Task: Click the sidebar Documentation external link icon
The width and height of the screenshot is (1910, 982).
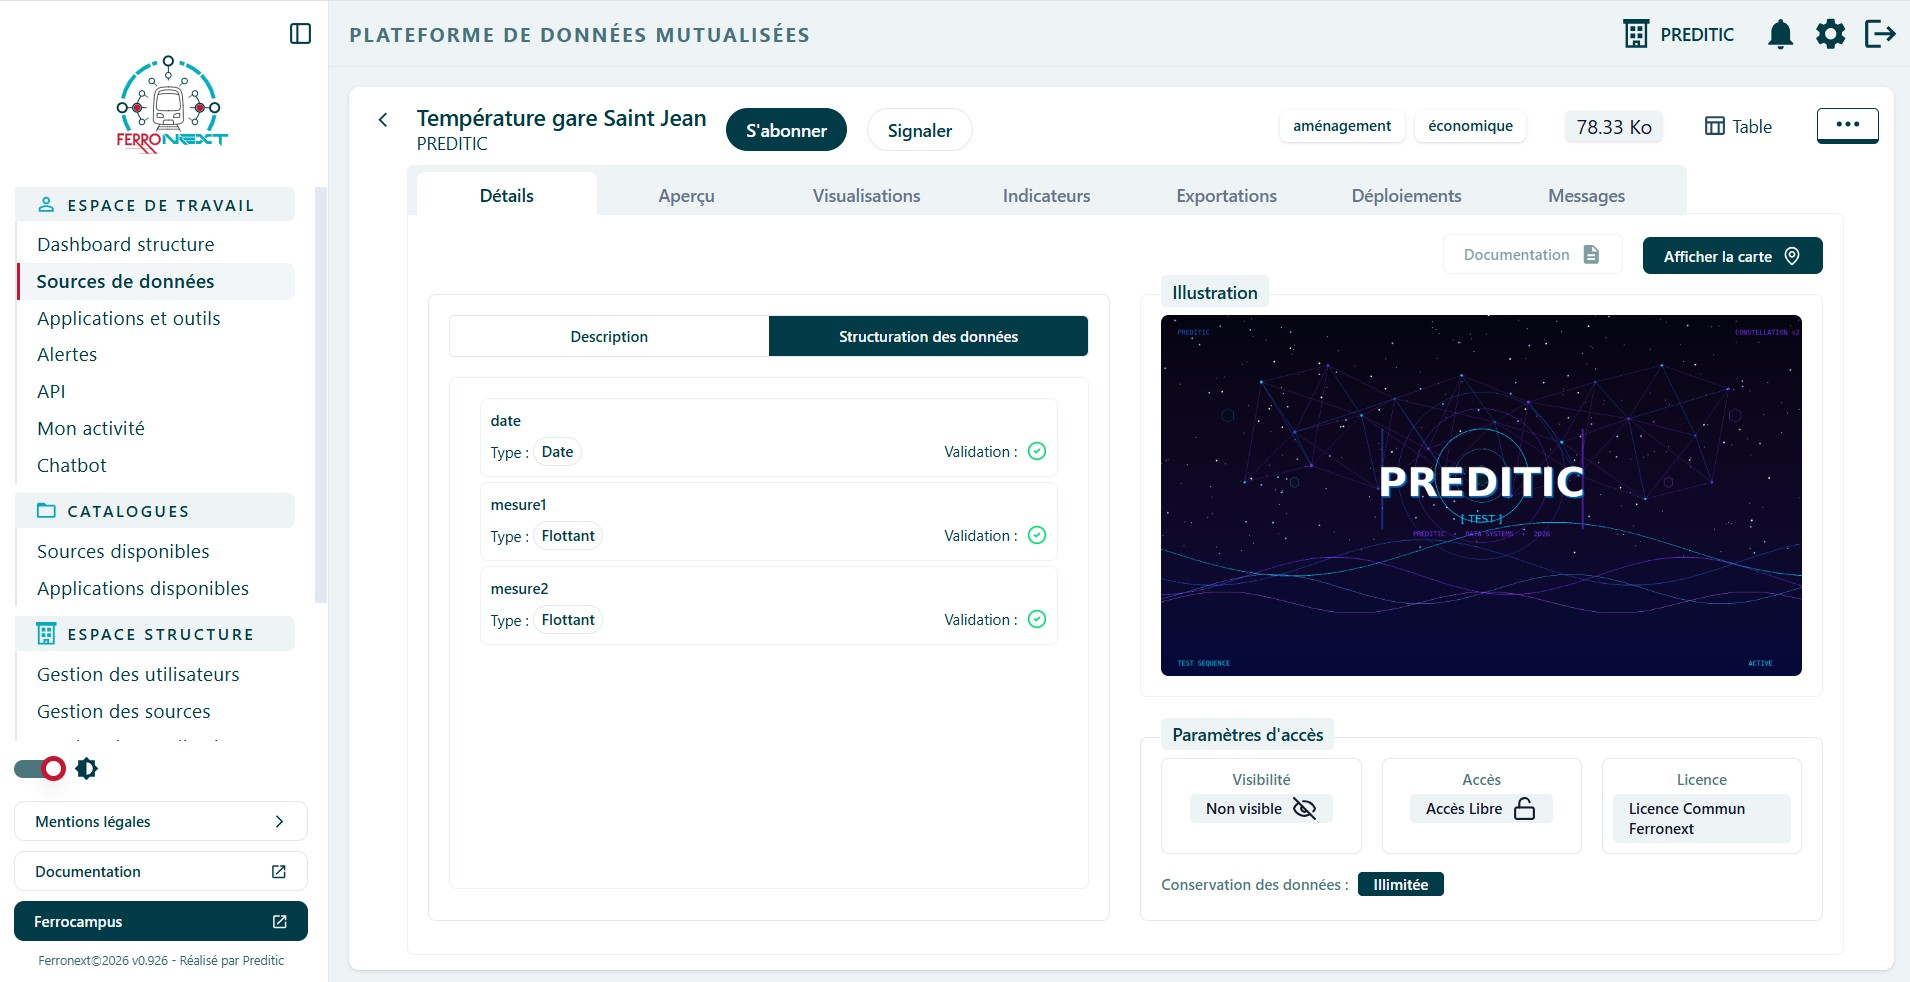Action: click(x=279, y=871)
